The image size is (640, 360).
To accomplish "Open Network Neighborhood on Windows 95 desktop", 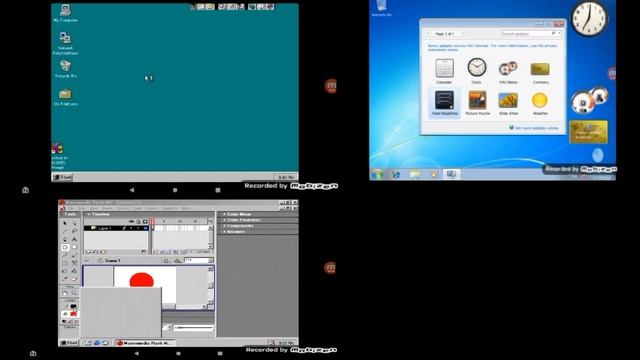I will tap(65, 43).
